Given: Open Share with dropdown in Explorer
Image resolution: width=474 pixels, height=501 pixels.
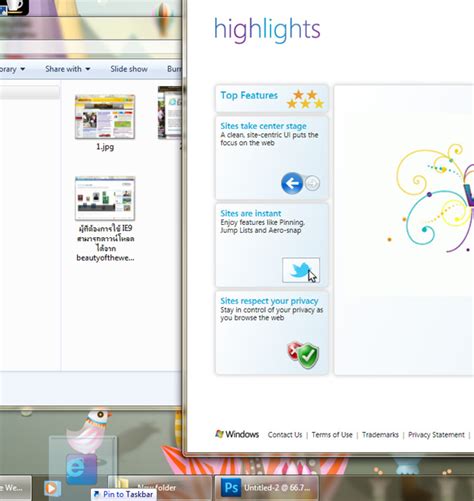Looking at the screenshot, I should pyautogui.click(x=68, y=69).
